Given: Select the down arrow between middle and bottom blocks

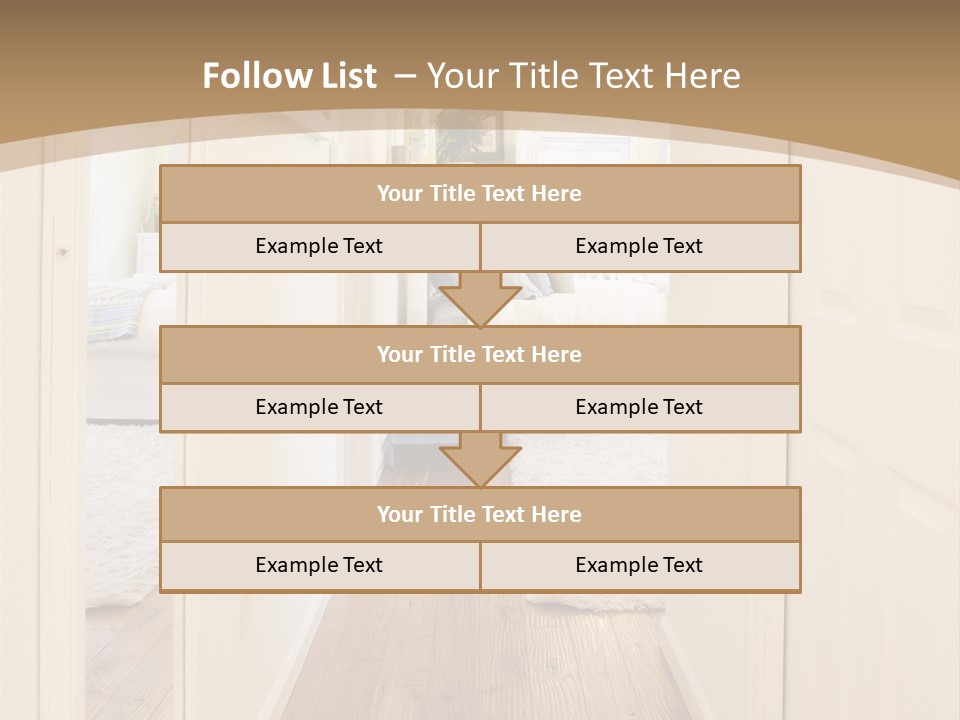Looking at the screenshot, I should 480,460.
